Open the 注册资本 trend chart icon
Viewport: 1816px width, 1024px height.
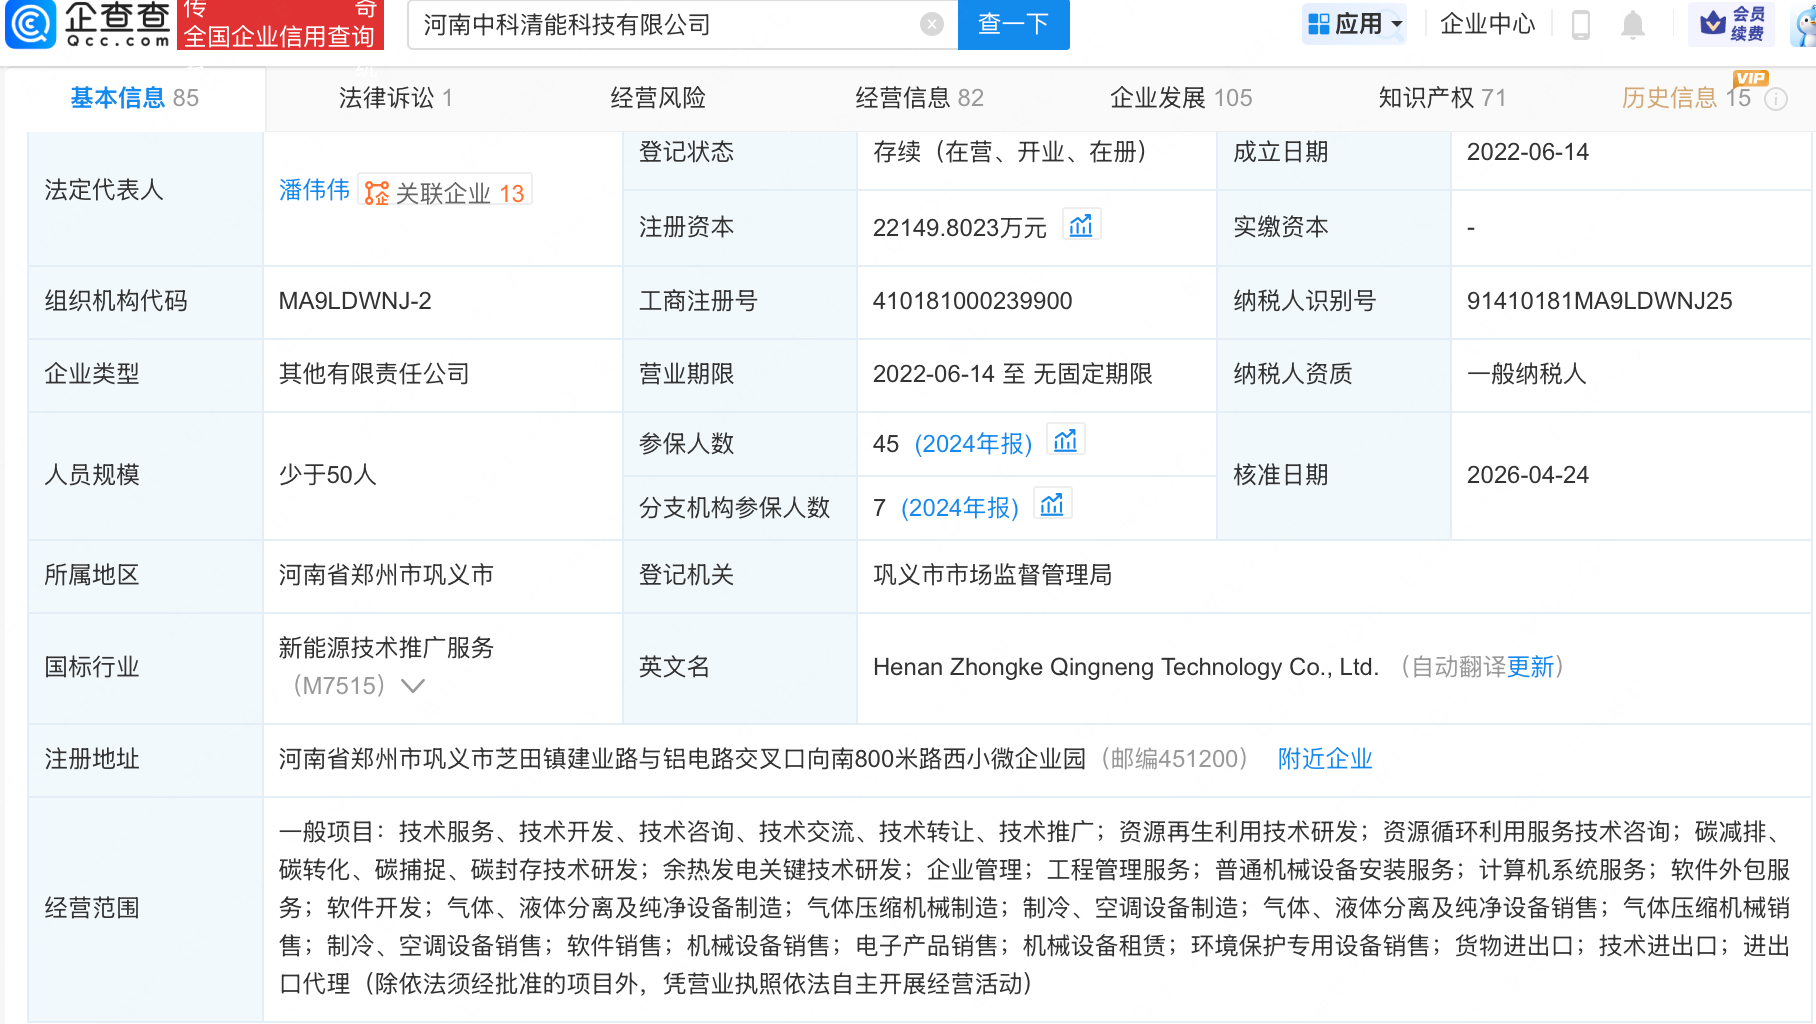(1081, 225)
